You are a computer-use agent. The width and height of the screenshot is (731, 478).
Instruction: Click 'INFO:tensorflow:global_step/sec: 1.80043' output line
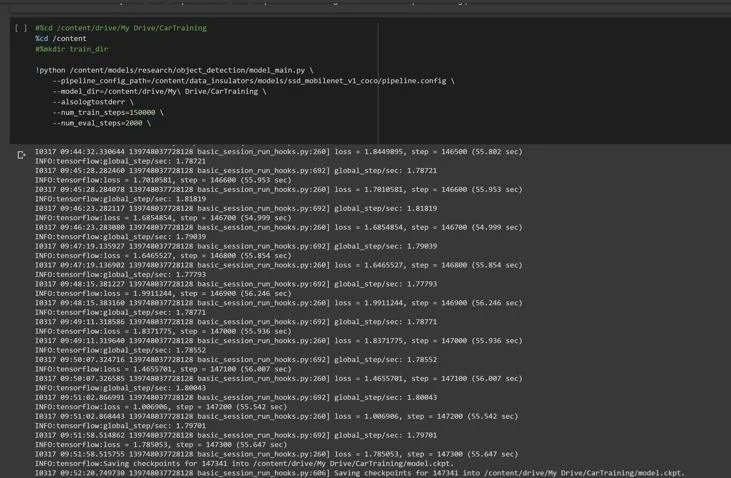coord(120,388)
